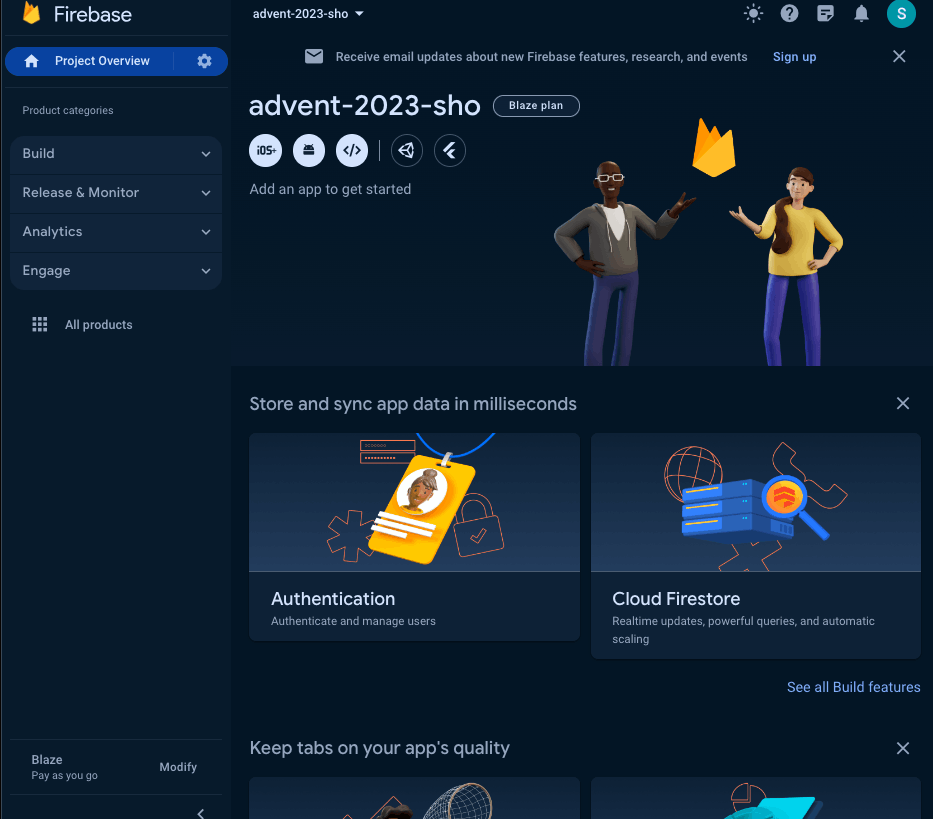Open Project Overview home icon

tap(32, 61)
